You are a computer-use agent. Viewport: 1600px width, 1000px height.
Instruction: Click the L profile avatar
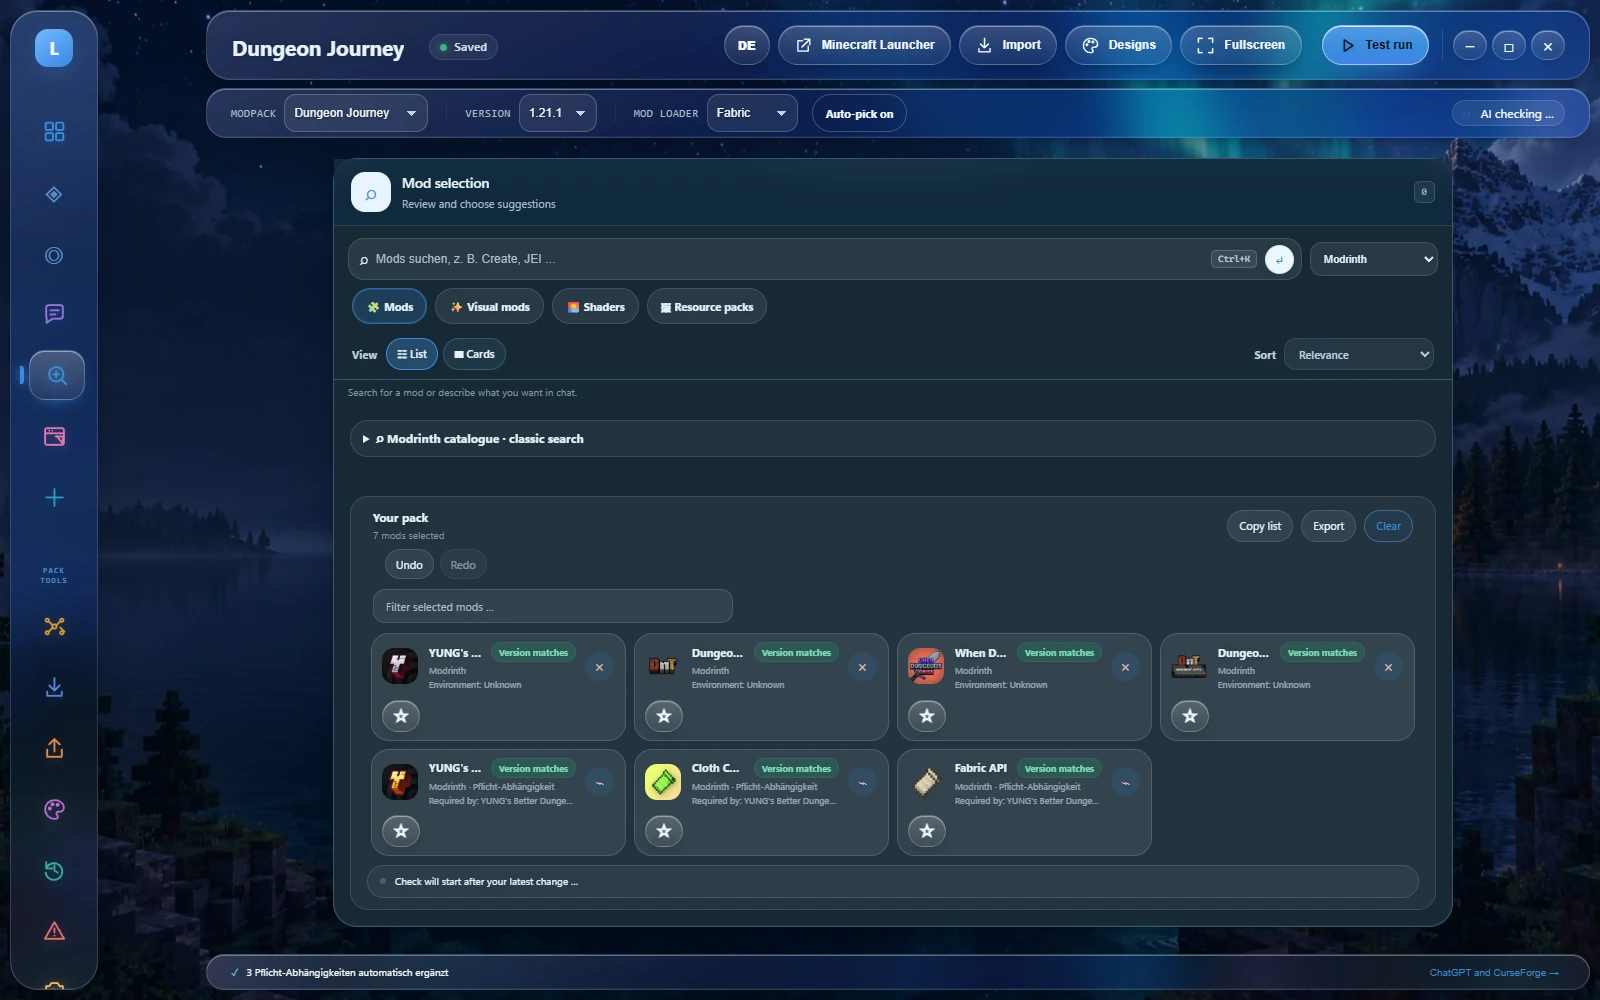tap(54, 48)
